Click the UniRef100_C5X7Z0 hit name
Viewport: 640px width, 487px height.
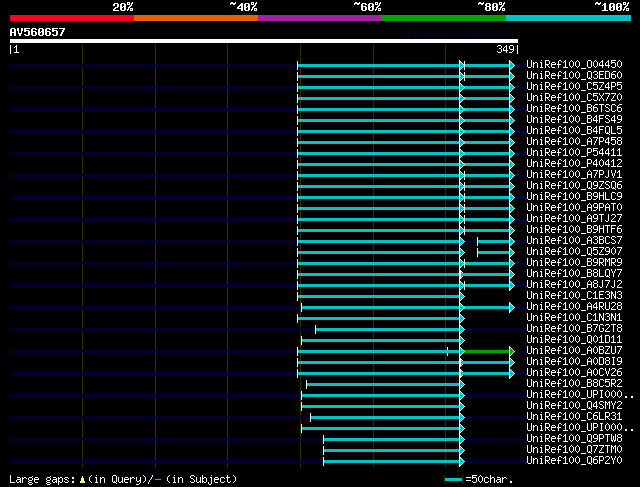pyautogui.click(x=574, y=98)
